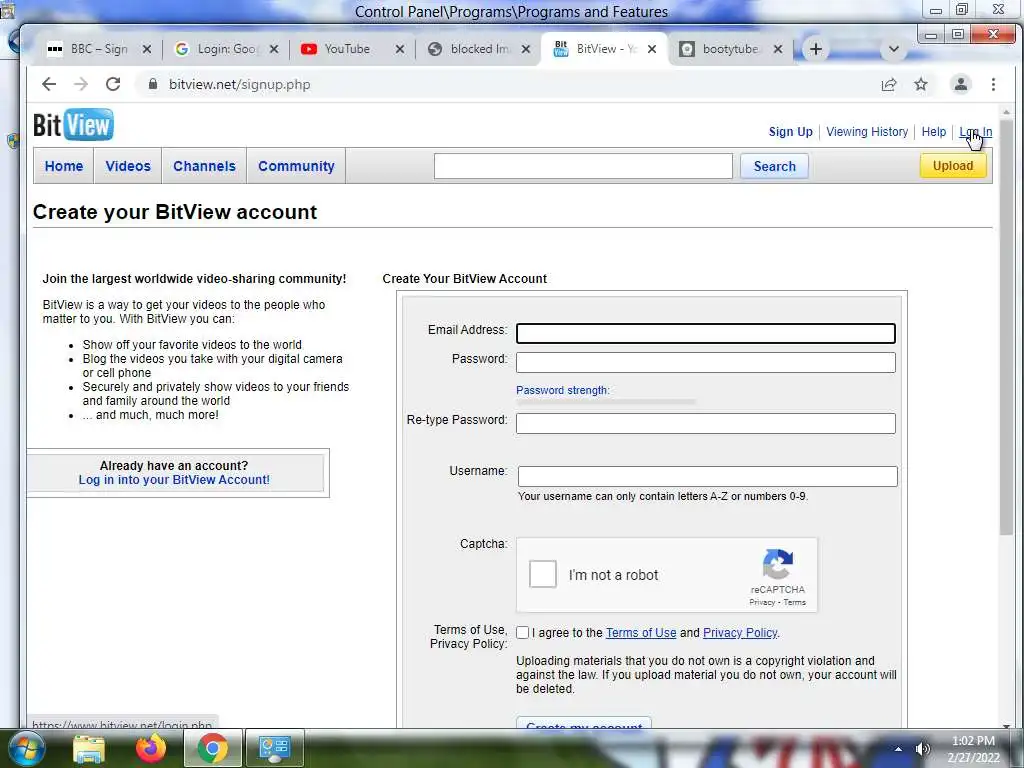Close the blocked images tab

point(526,49)
